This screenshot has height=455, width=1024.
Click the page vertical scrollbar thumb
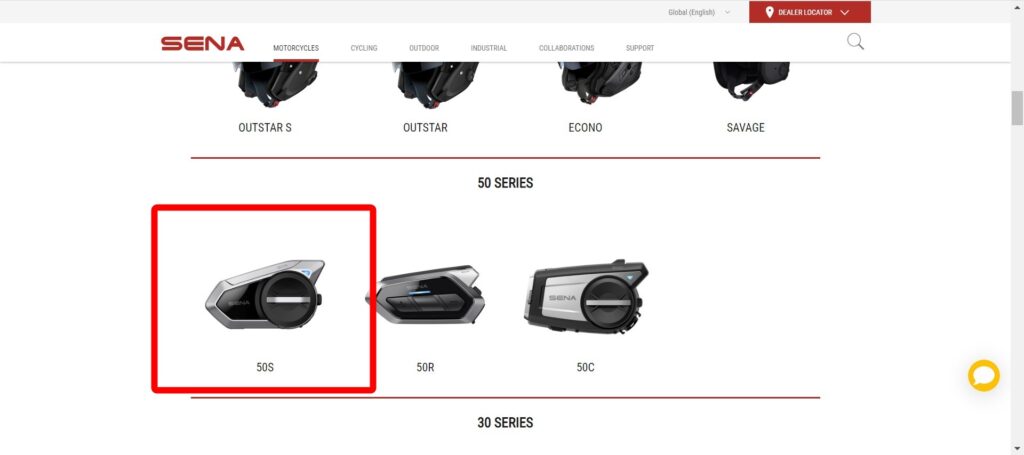(1017, 108)
